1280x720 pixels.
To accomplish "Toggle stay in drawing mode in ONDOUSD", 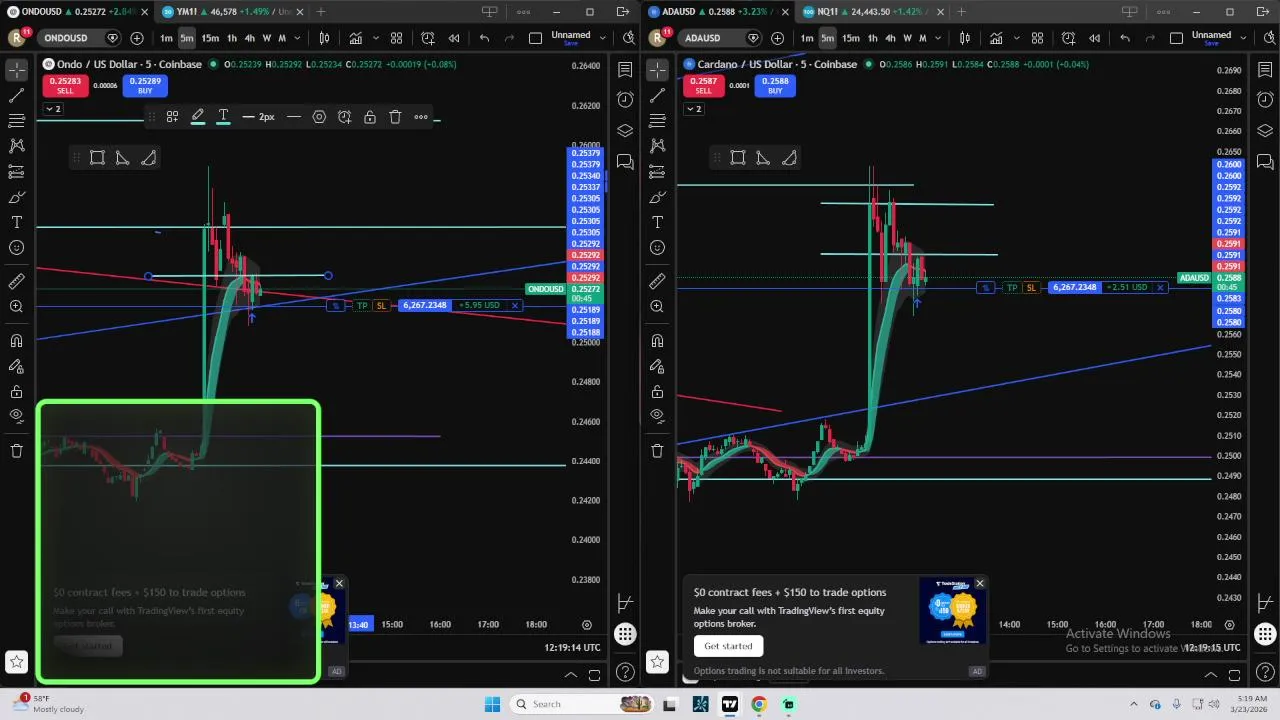I will pos(17,367).
